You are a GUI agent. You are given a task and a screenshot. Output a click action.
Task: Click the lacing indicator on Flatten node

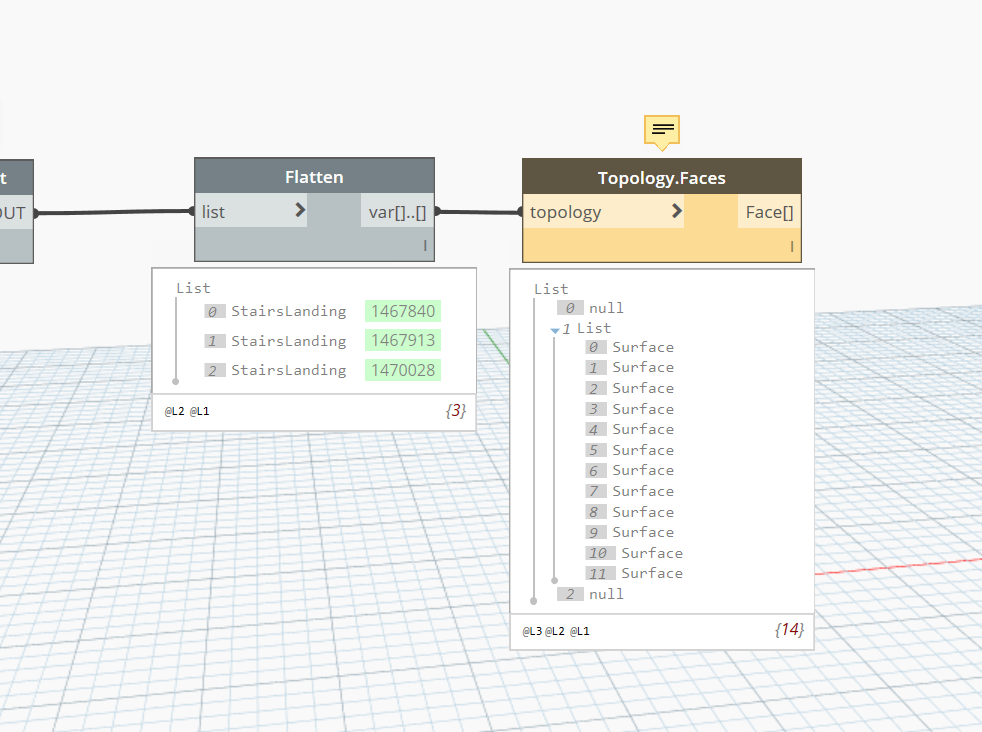click(425, 245)
